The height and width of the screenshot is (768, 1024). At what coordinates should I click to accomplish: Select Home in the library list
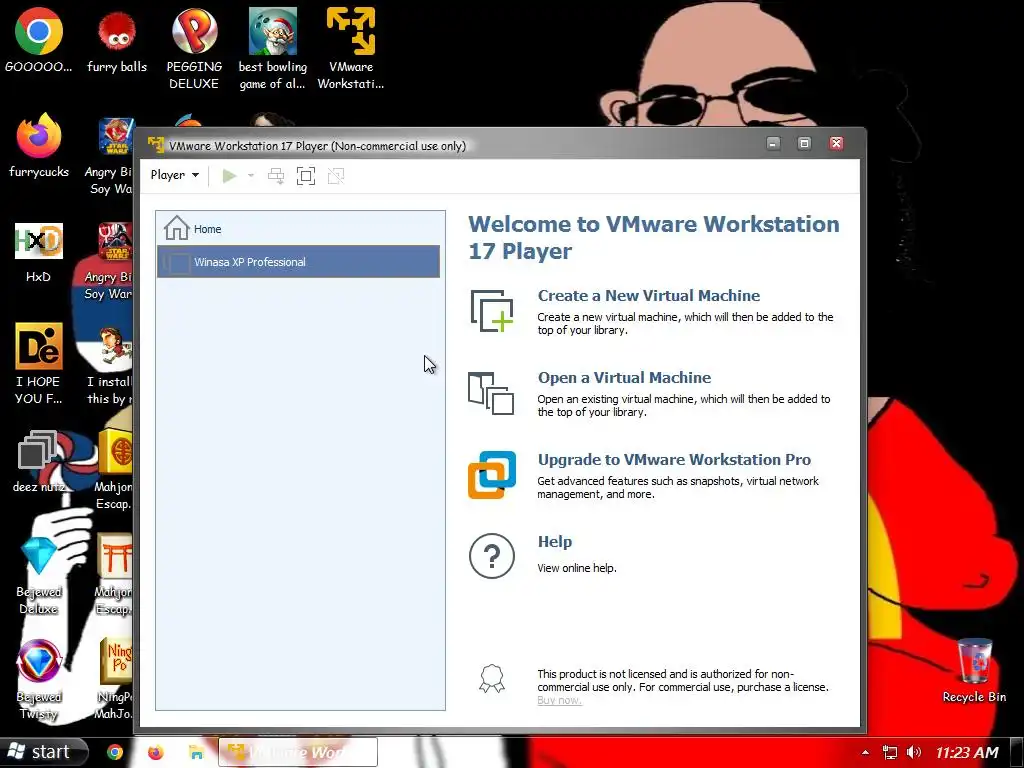coord(298,229)
